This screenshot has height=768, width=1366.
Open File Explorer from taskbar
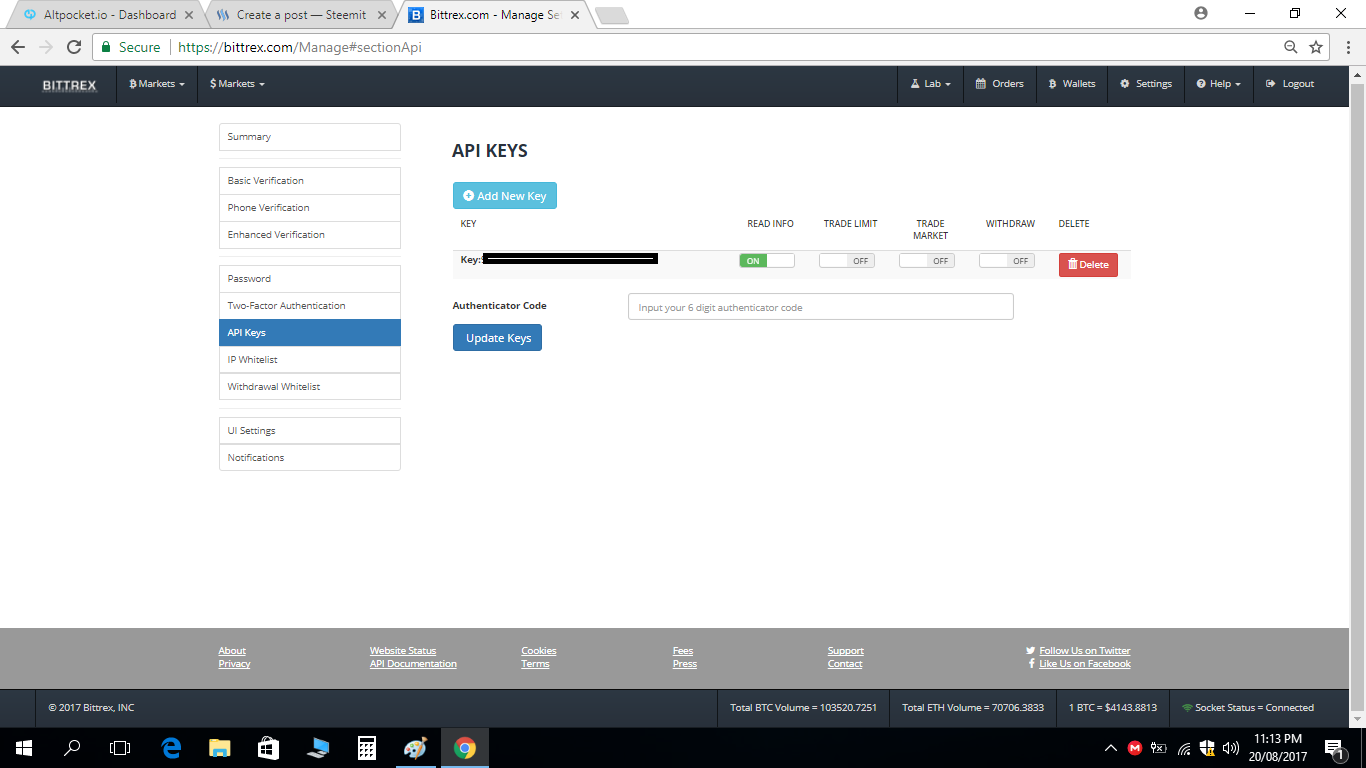[220, 748]
